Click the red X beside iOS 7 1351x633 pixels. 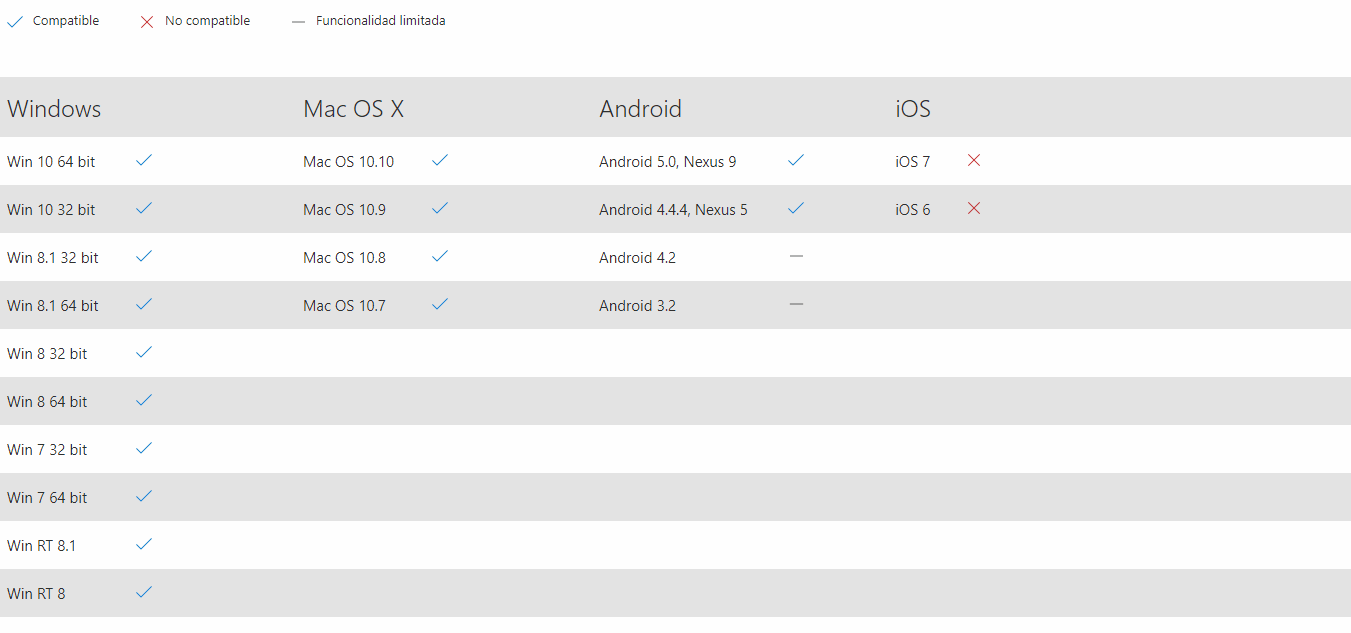click(974, 160)
